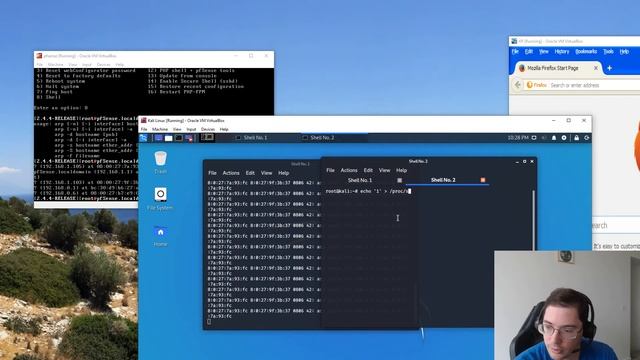The image size is (640, 360).
Task: Open Machine menu of Kali Linux VirtualBox window
Action: (160, 129)
